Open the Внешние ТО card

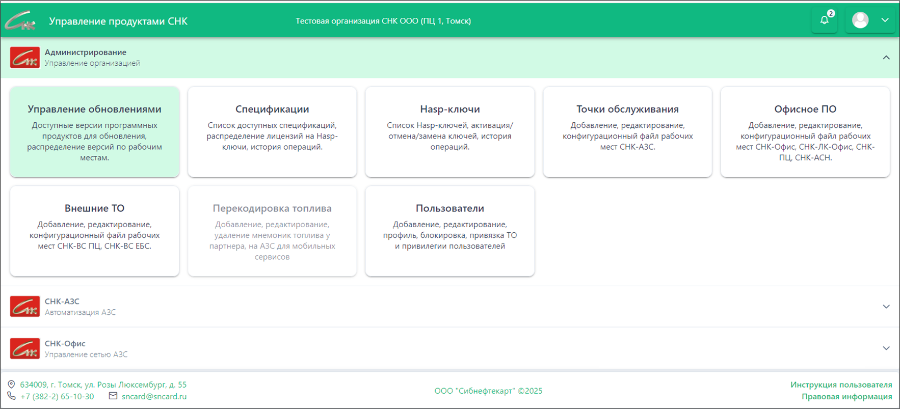[x=95, y=231]
